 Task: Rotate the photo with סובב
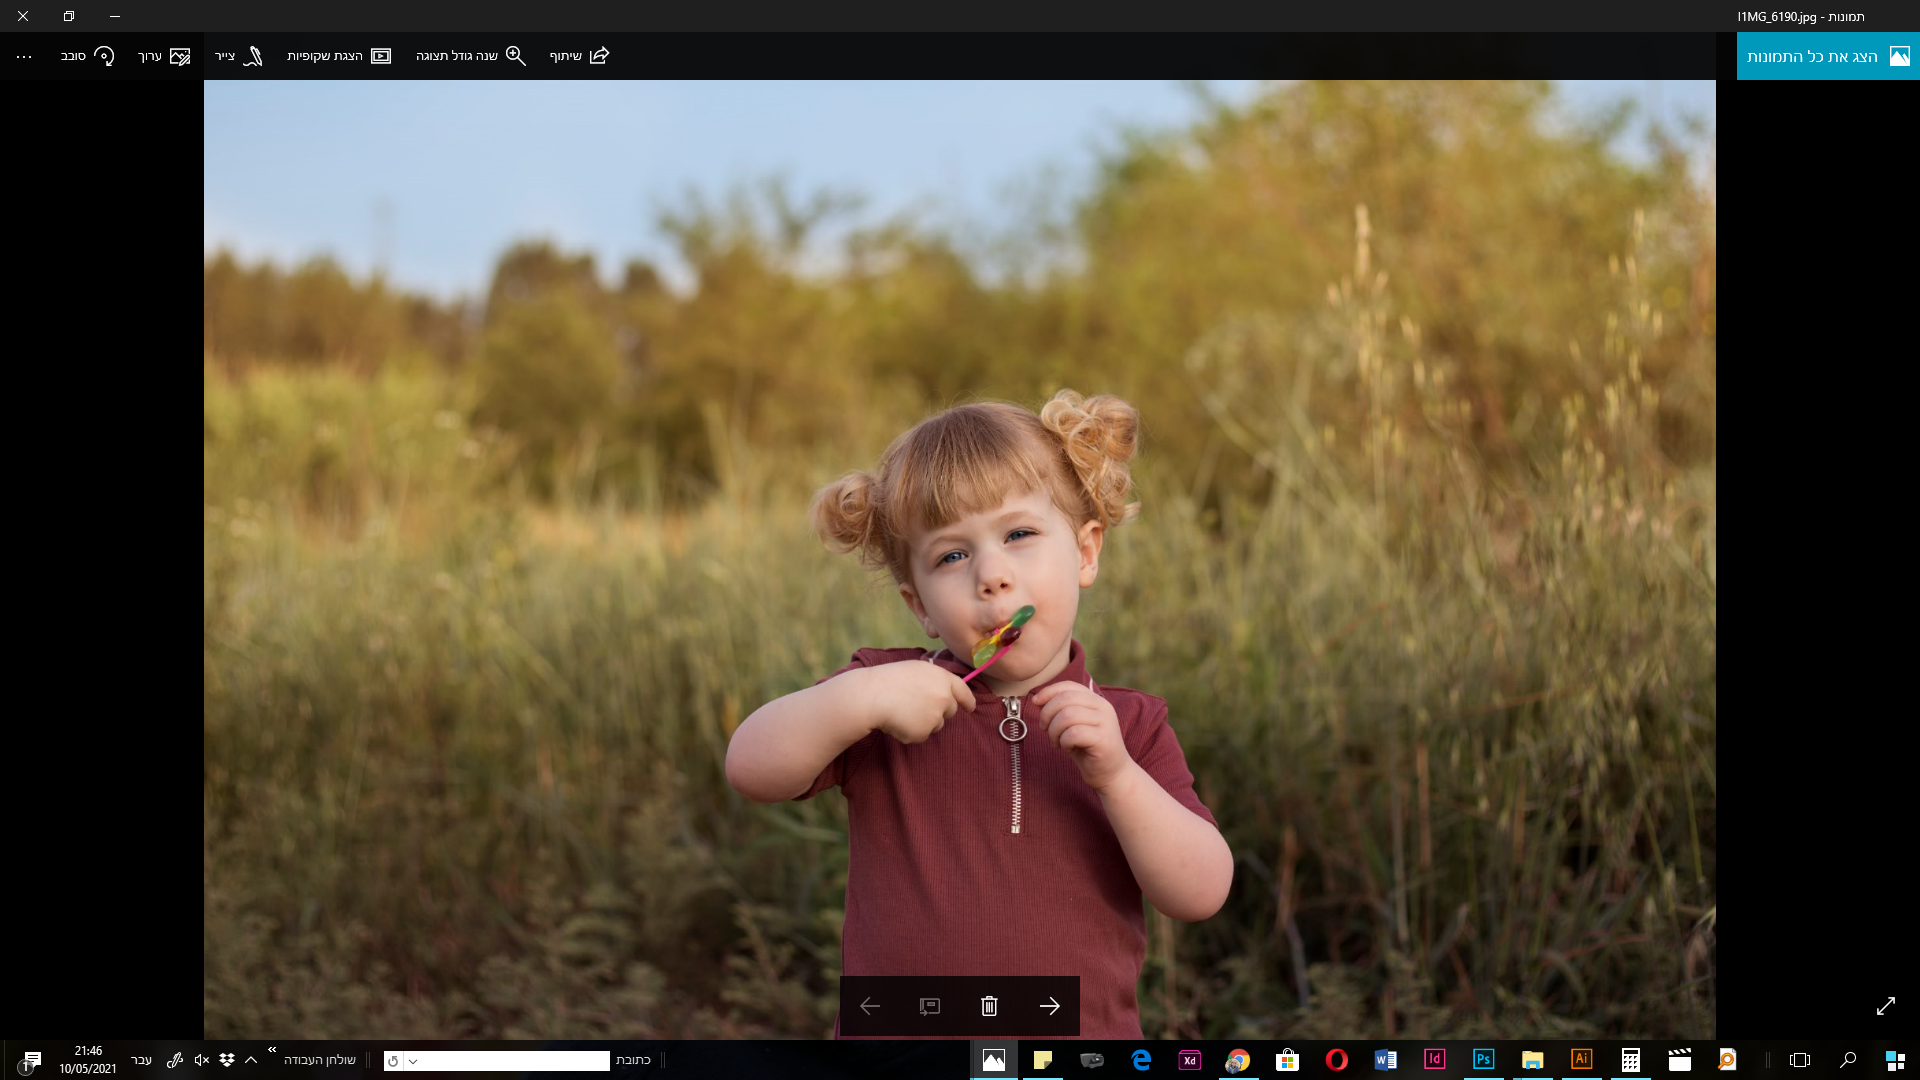click(104, 56)
